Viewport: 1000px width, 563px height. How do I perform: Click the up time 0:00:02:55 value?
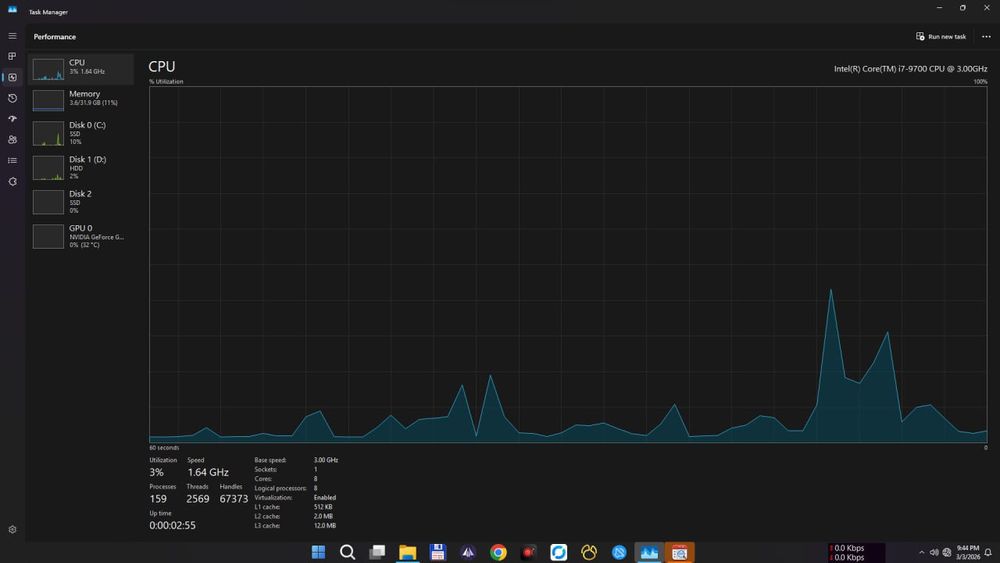click(x=172, y=525)
